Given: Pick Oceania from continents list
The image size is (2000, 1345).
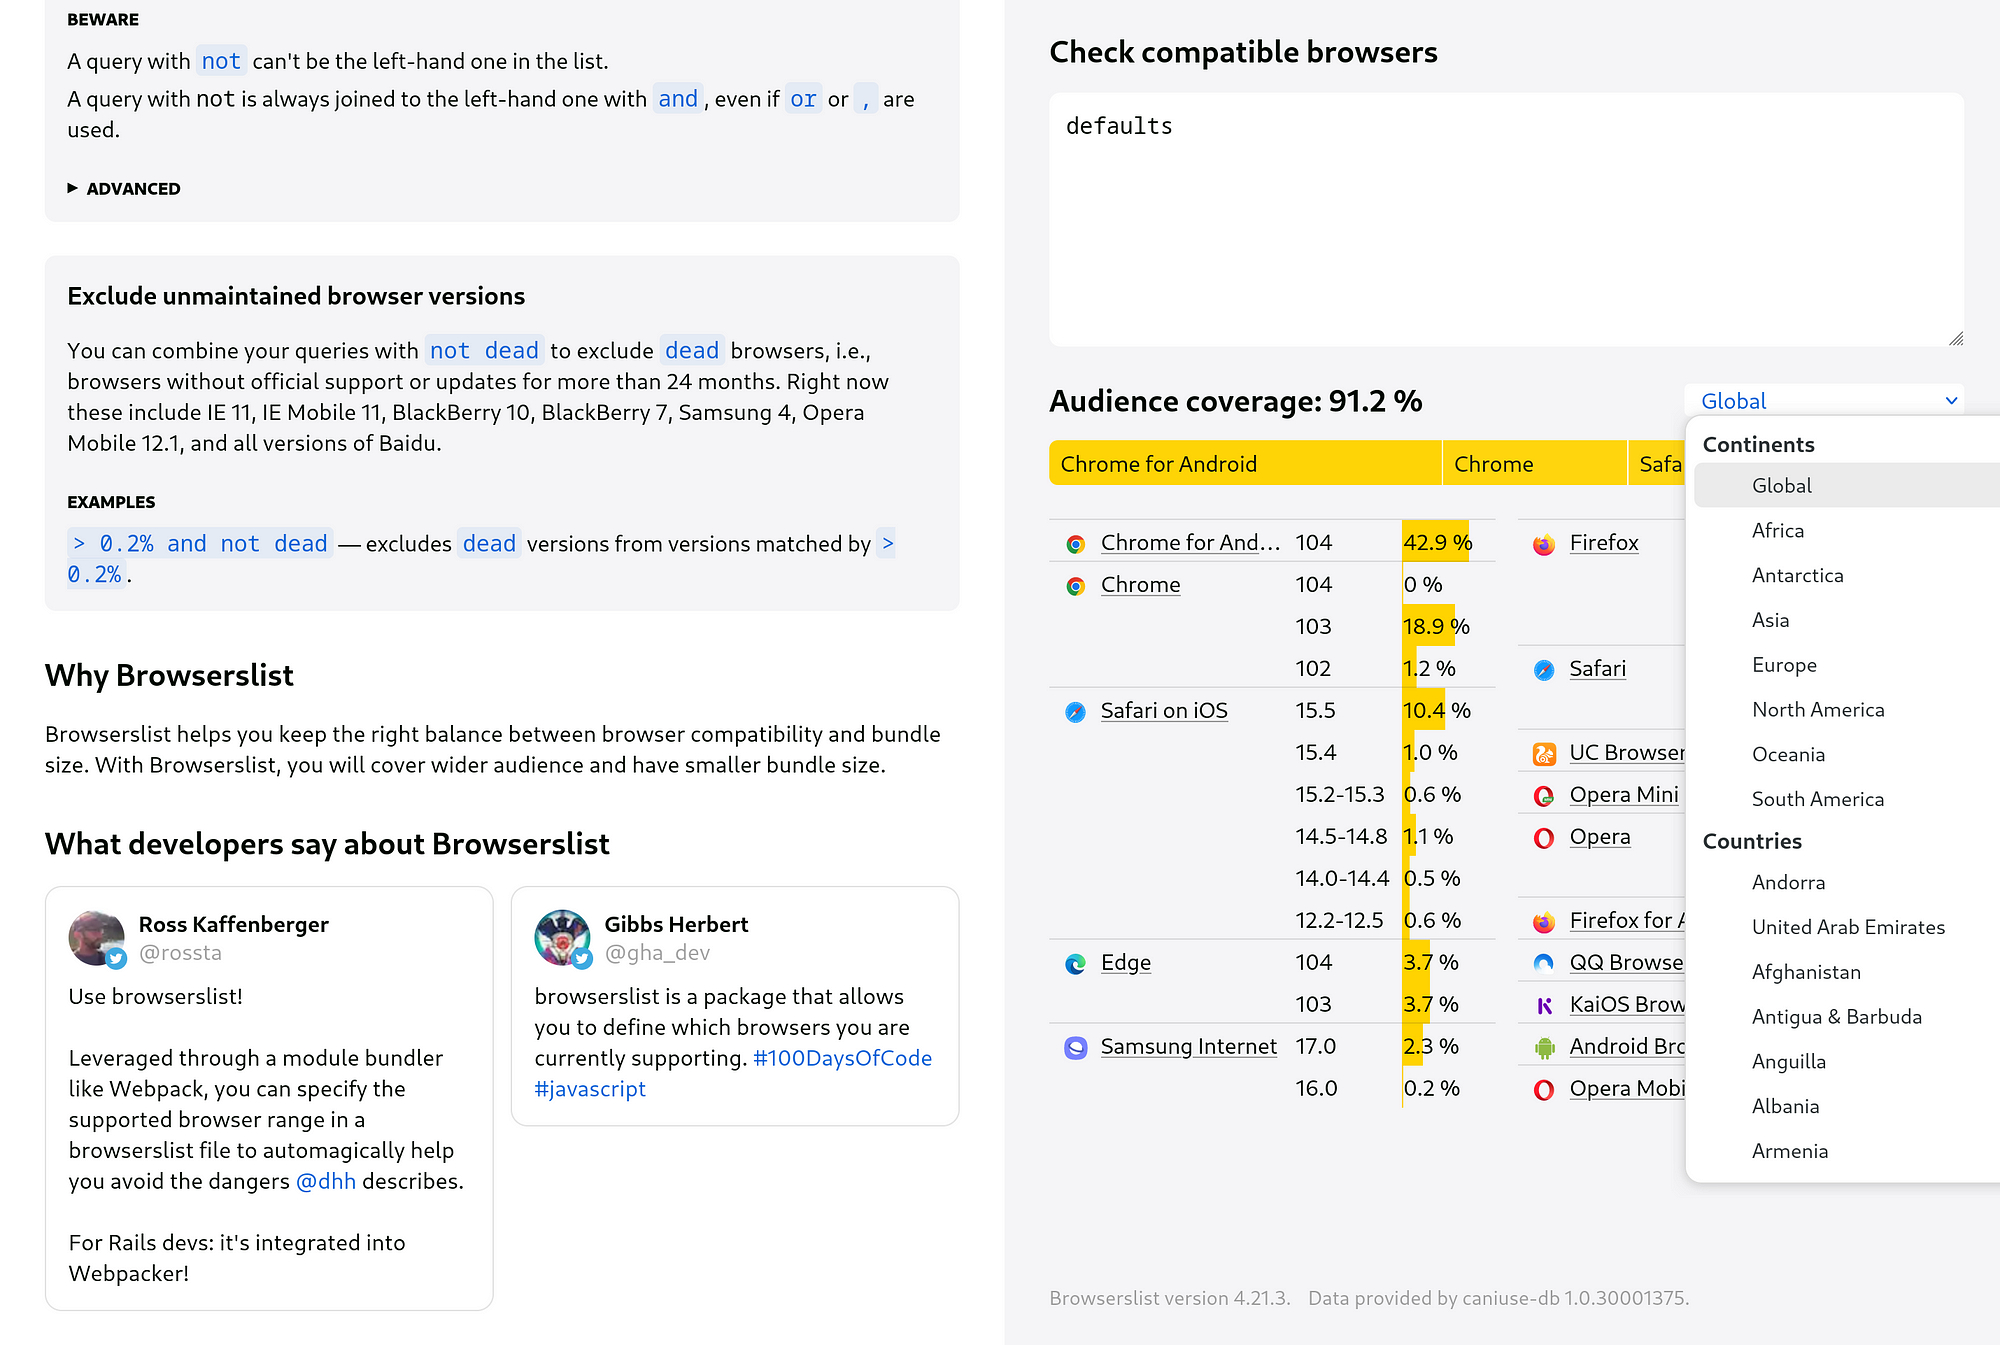Looking at the screenshot, I should point(1846,754).
